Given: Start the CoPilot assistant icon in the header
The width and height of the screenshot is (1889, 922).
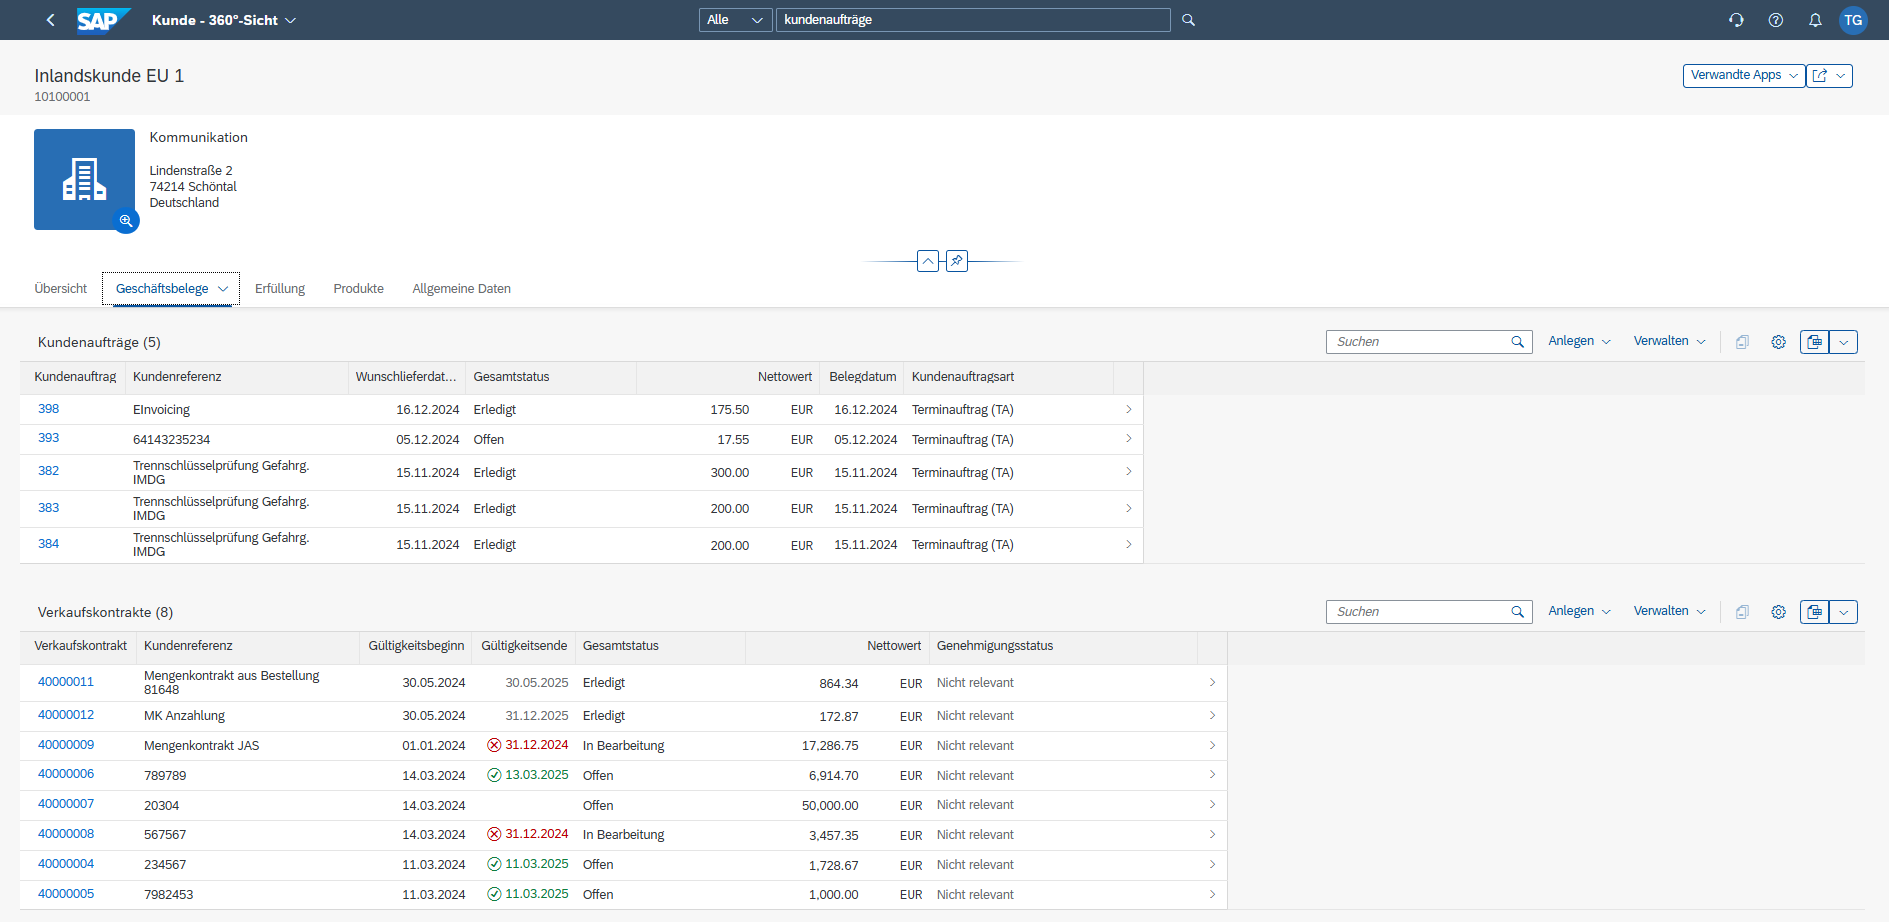Looking at the screenshot, I should click(1737, 19).
